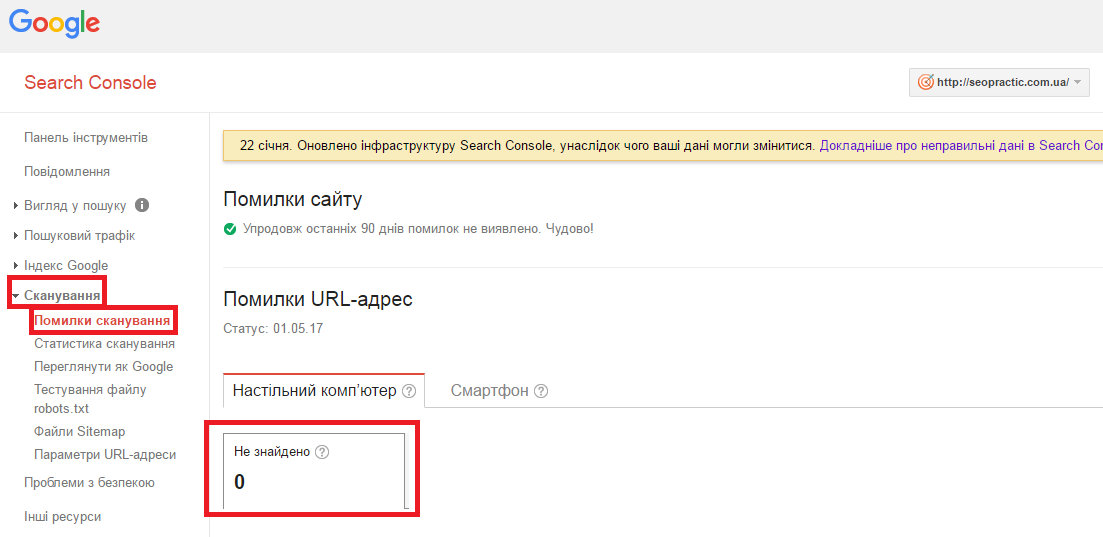Click the Google logo

[54, 23]
